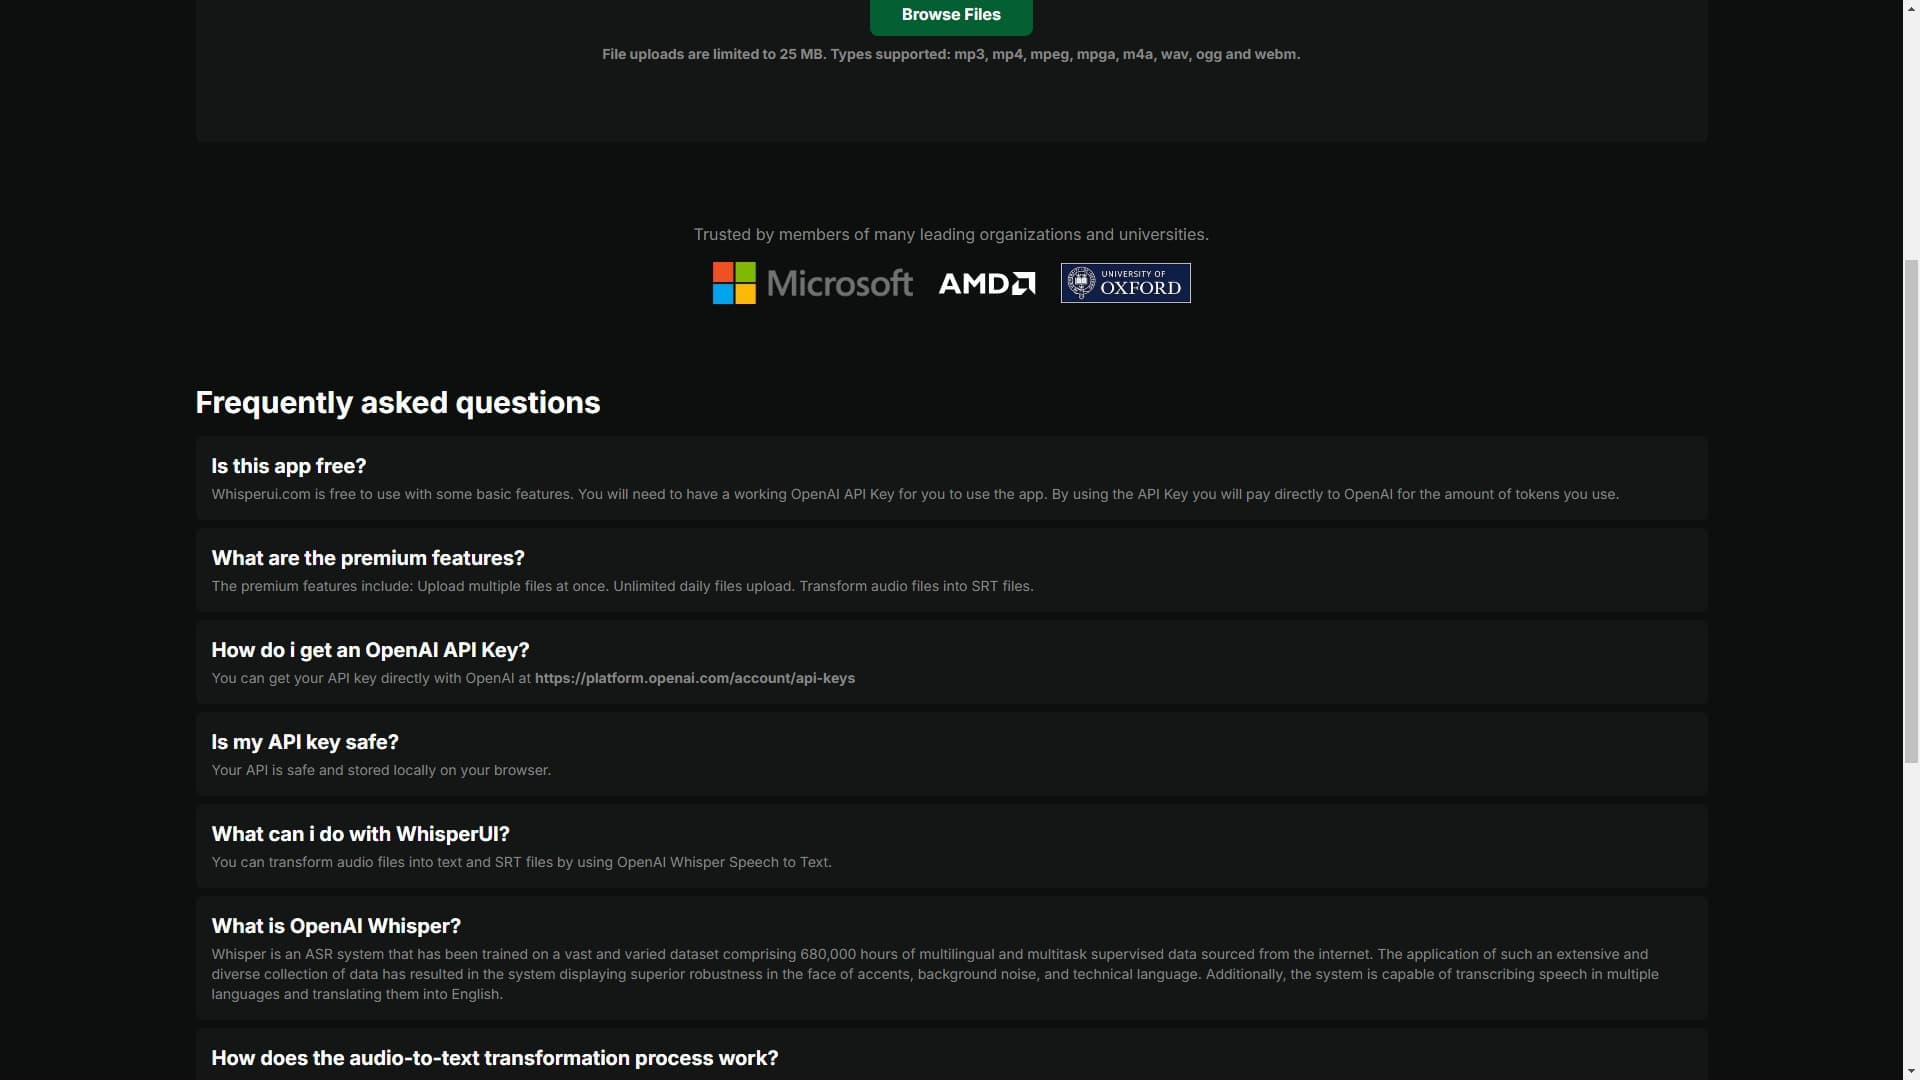Screen dimensions: 1920x1080
Task: Click the Microsoft wordmark text
Action: pos(839,284)
